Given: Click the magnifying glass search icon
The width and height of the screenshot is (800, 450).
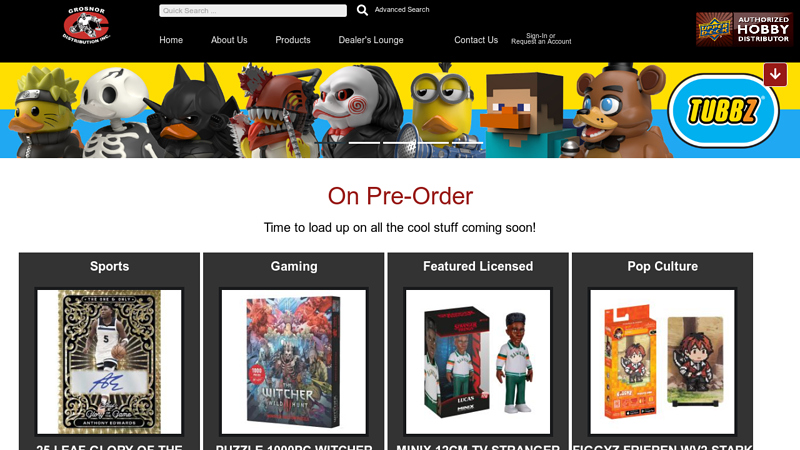Looking at the screenshot, I should pyautogui.click(x=362, y=10).
